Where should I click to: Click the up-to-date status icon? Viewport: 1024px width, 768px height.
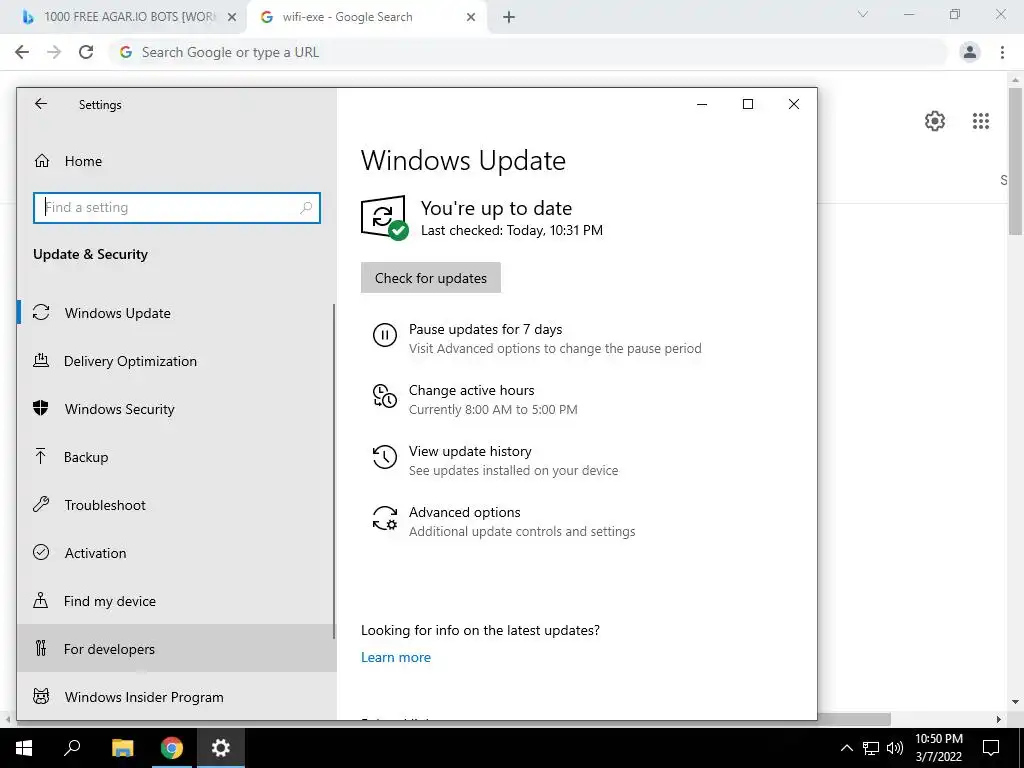tap(384, 218)
